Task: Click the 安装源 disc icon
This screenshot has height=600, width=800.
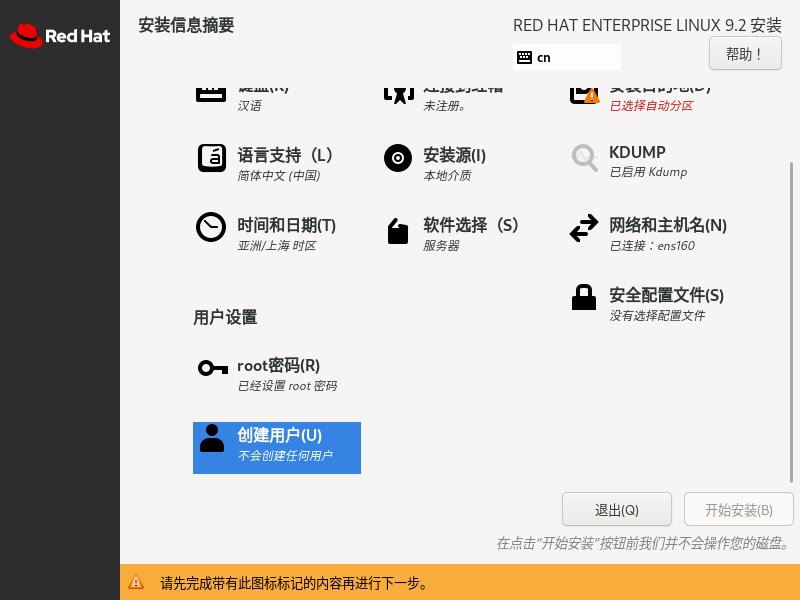Action: [x=398, y=158]
